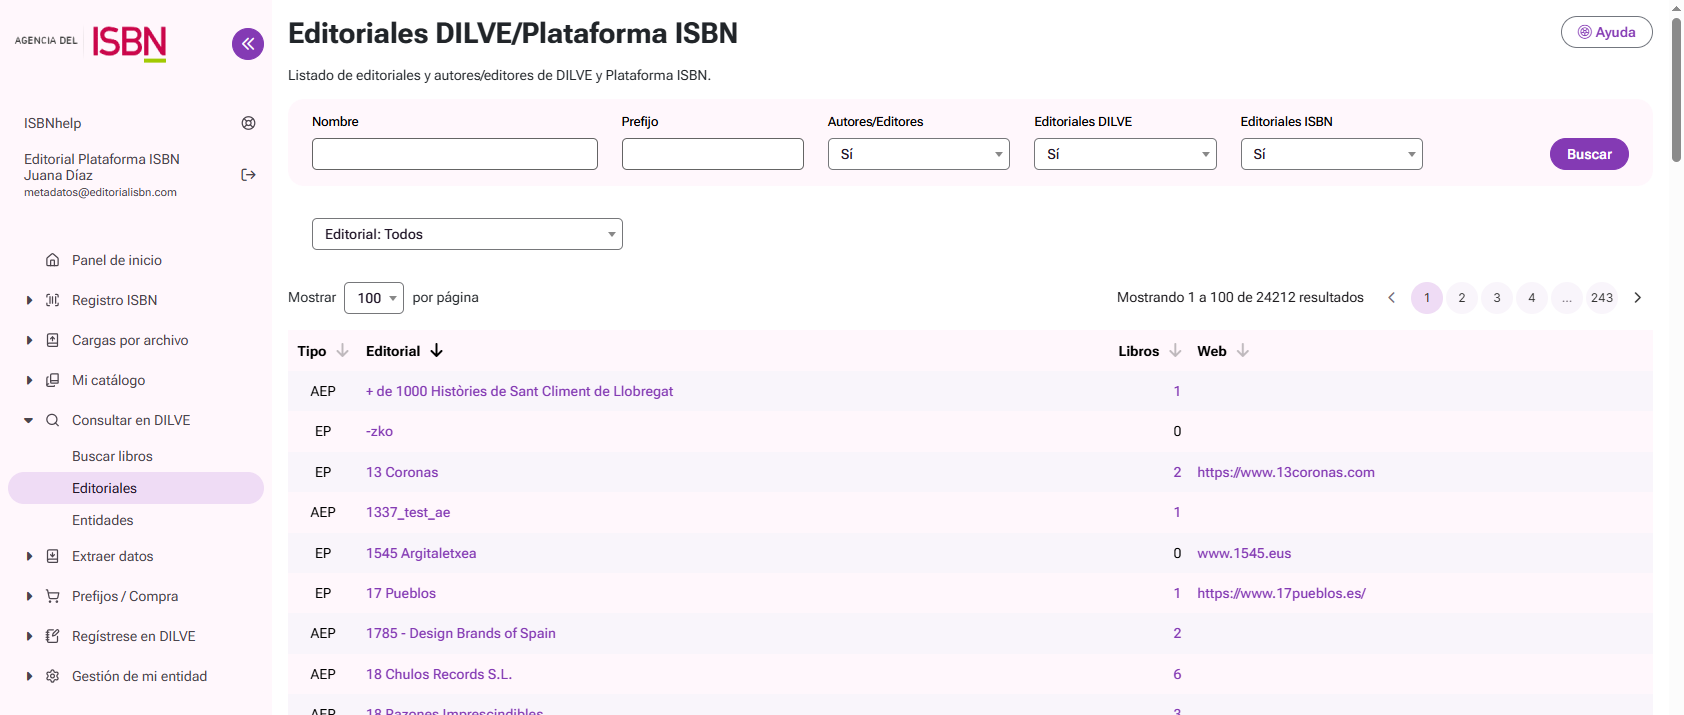The width and height of the screenshot is (1684, 715).
Task: Click the download icon for Extraer datos
Action: point(53,556)
